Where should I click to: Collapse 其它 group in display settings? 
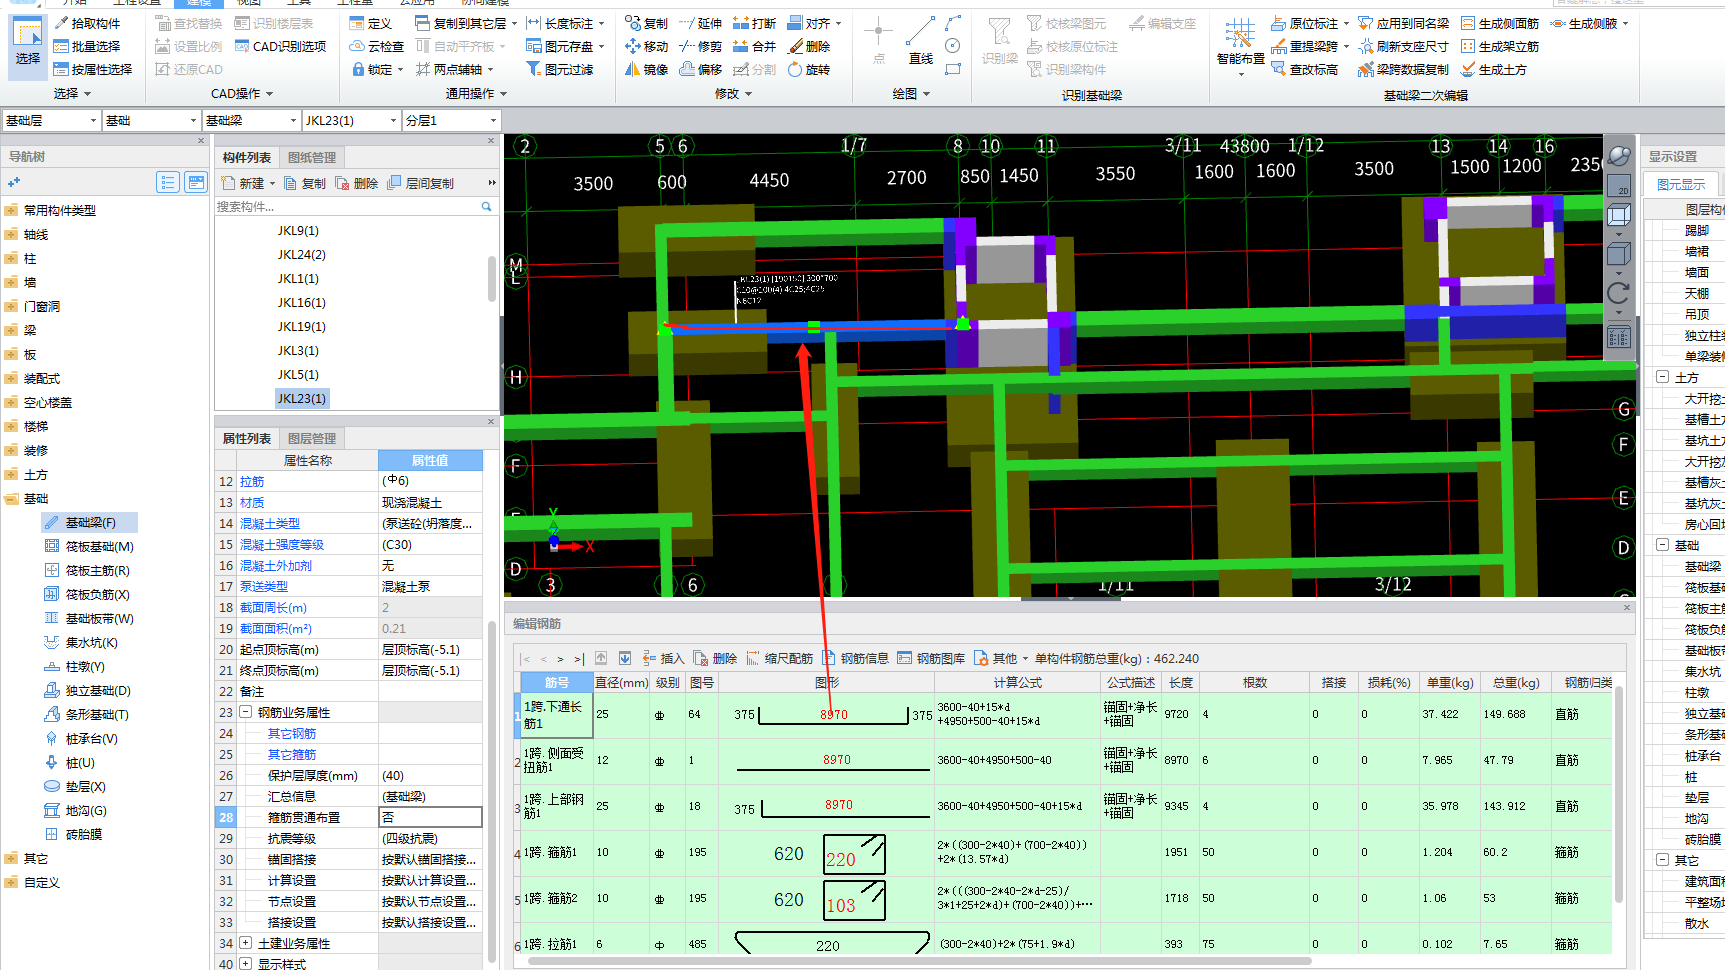coord(1662,860)
